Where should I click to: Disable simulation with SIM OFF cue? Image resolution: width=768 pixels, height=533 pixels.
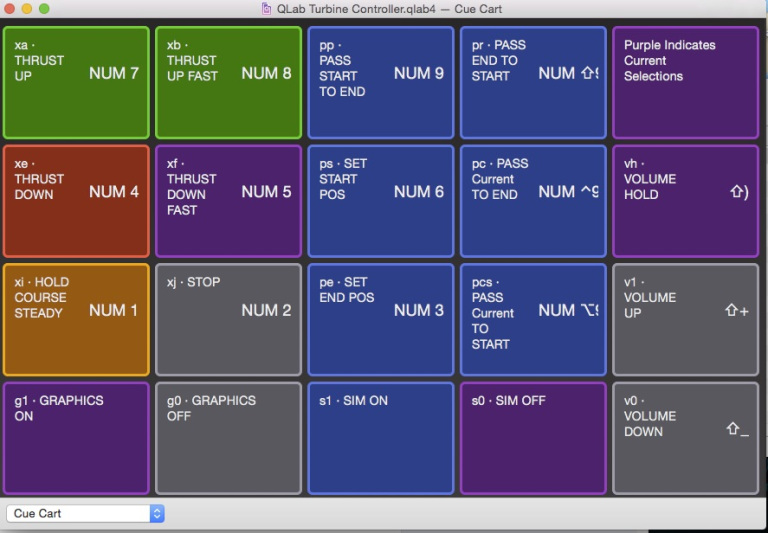point(533,438)
